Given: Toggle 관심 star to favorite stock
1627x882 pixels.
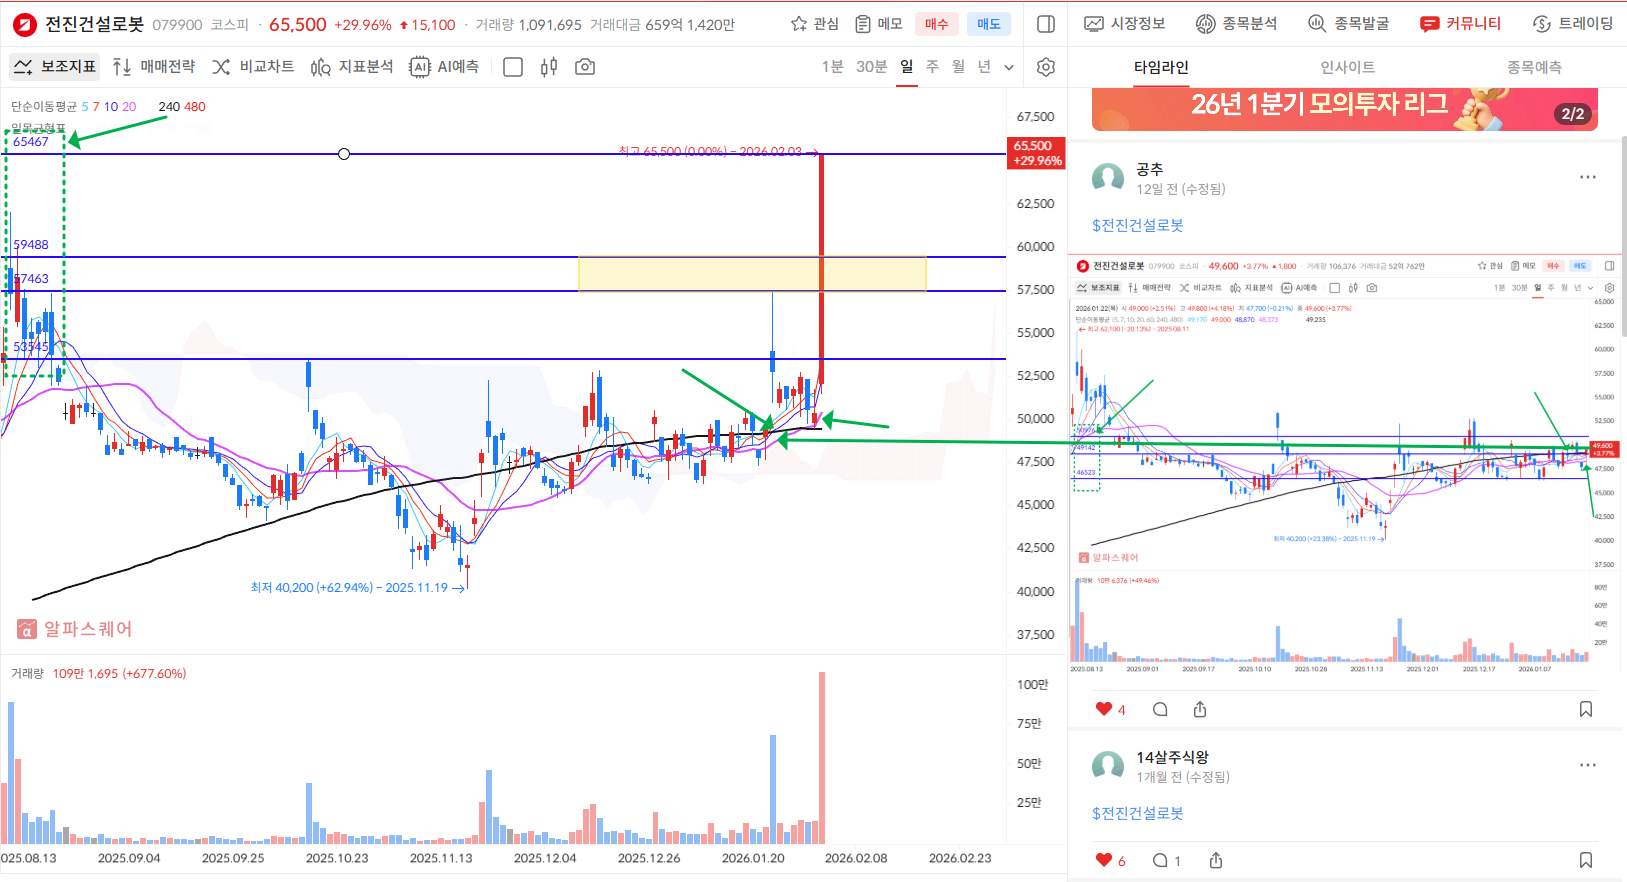Looking at the screenshot, I should point(814,24).
